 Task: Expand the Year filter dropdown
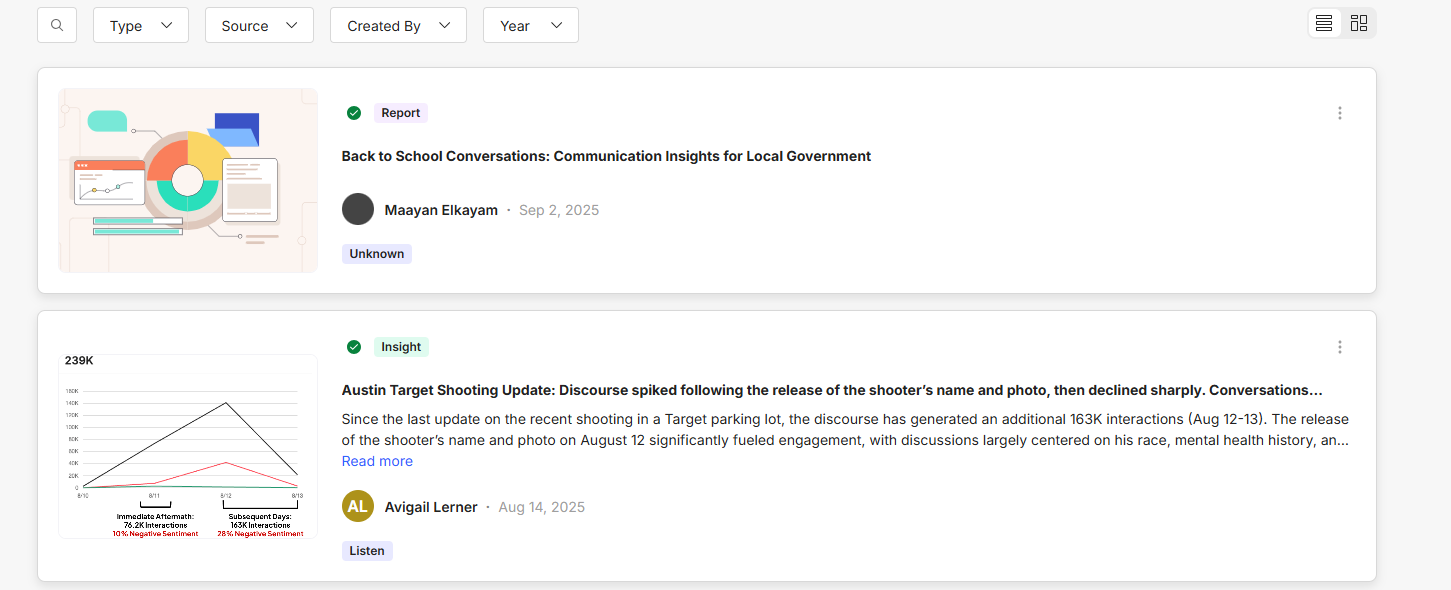tap(530, 26)
